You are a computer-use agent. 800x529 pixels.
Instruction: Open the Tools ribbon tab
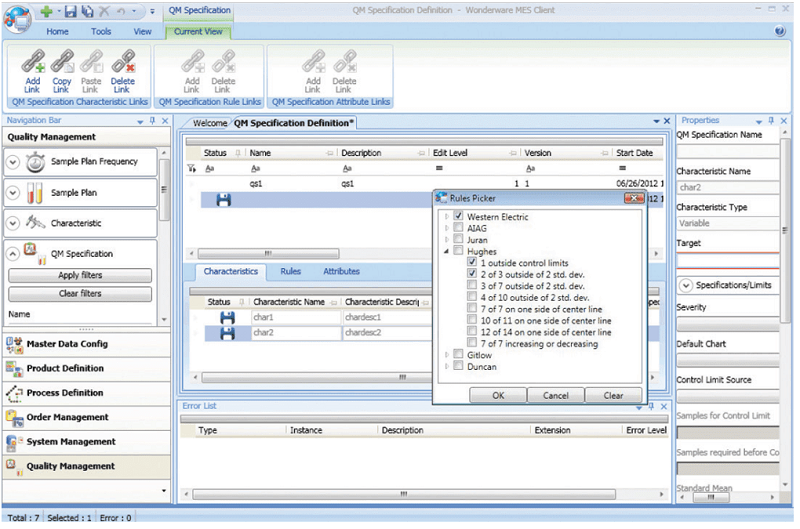[x=101, y=31]
